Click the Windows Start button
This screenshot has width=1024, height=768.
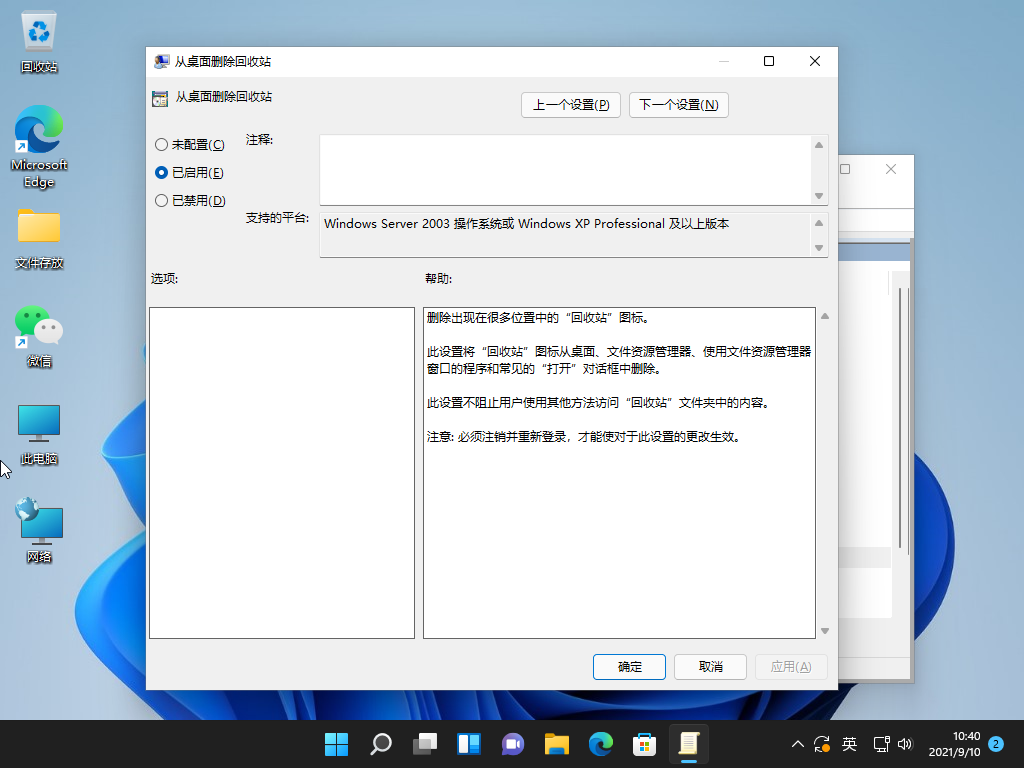click(336, 744)
